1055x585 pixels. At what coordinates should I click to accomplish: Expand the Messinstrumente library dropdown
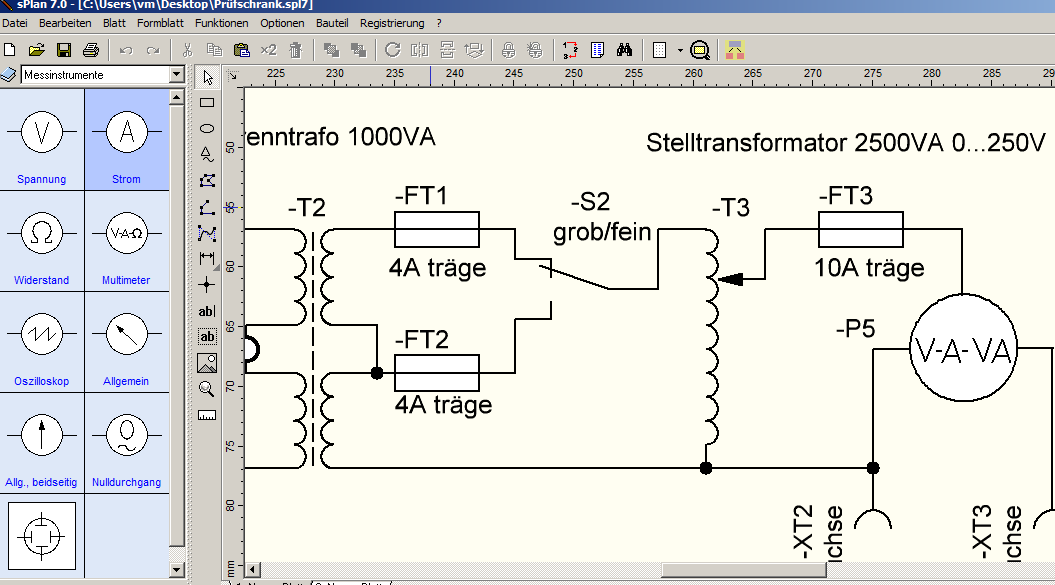click(176, 75)
